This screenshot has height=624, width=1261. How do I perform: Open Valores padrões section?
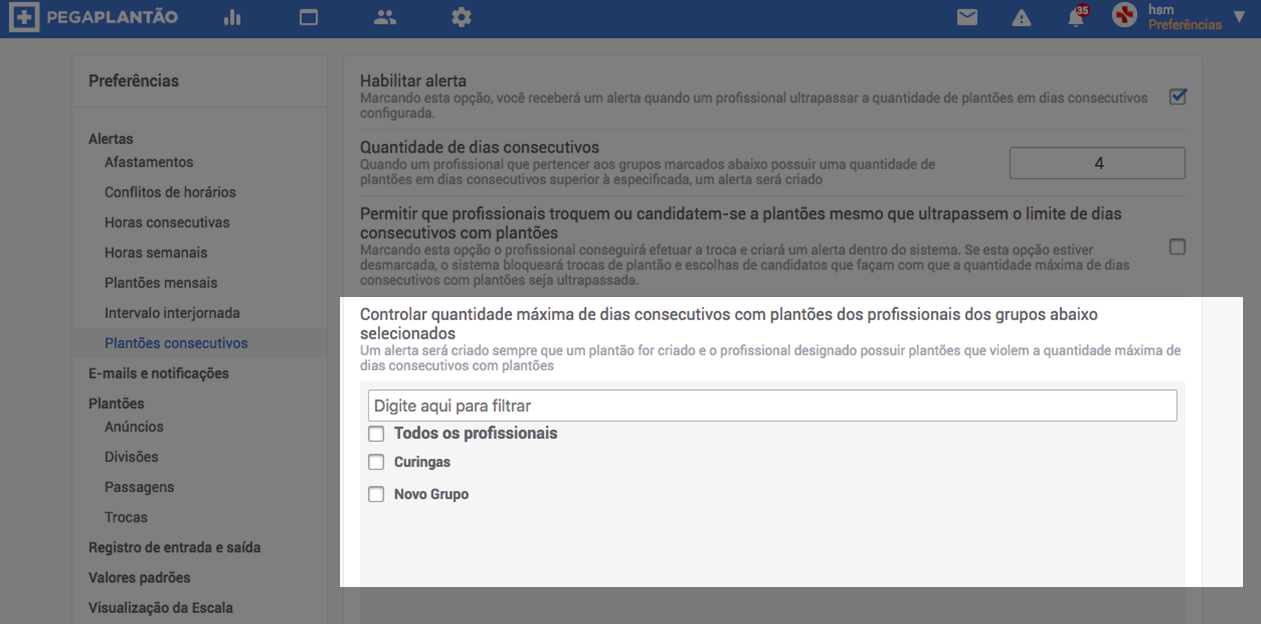(139, 577)
